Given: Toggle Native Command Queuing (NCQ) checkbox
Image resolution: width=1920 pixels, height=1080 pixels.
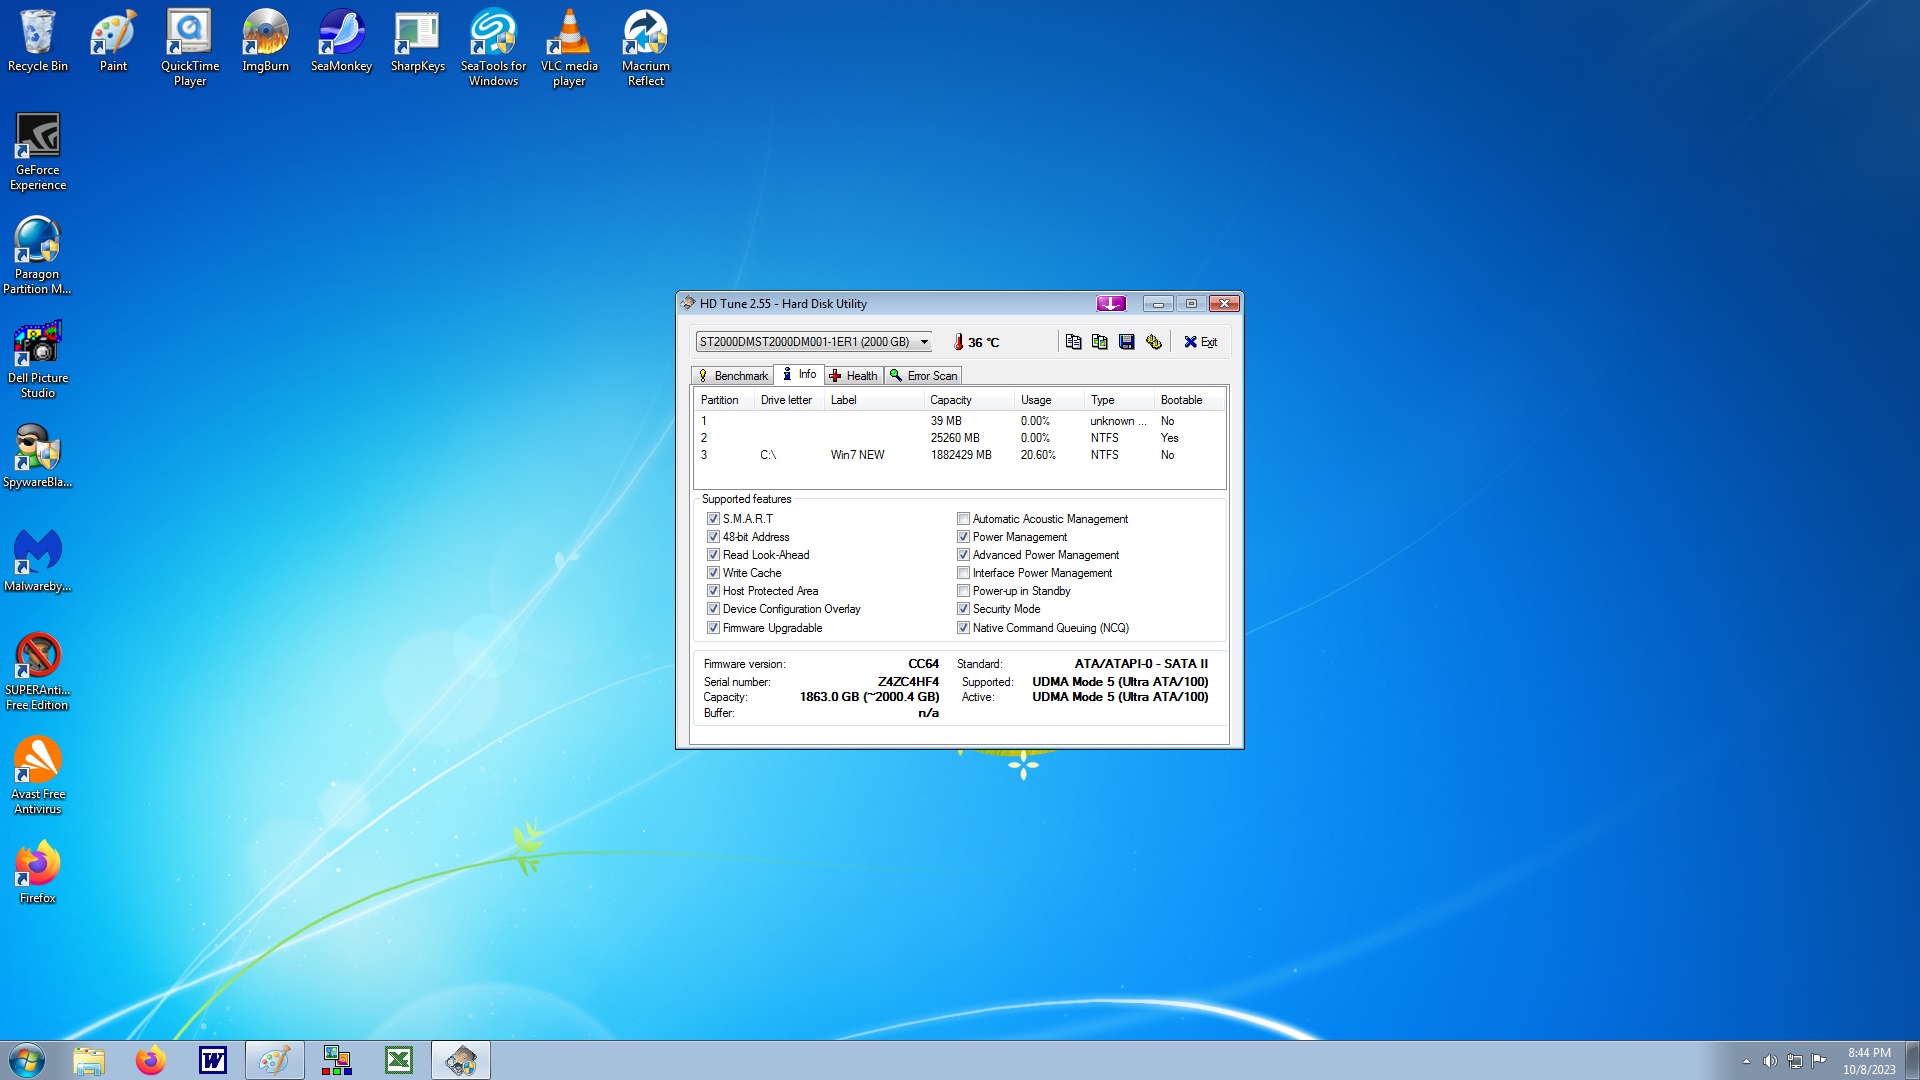Looking at the screenshot, I should point(963,628).
